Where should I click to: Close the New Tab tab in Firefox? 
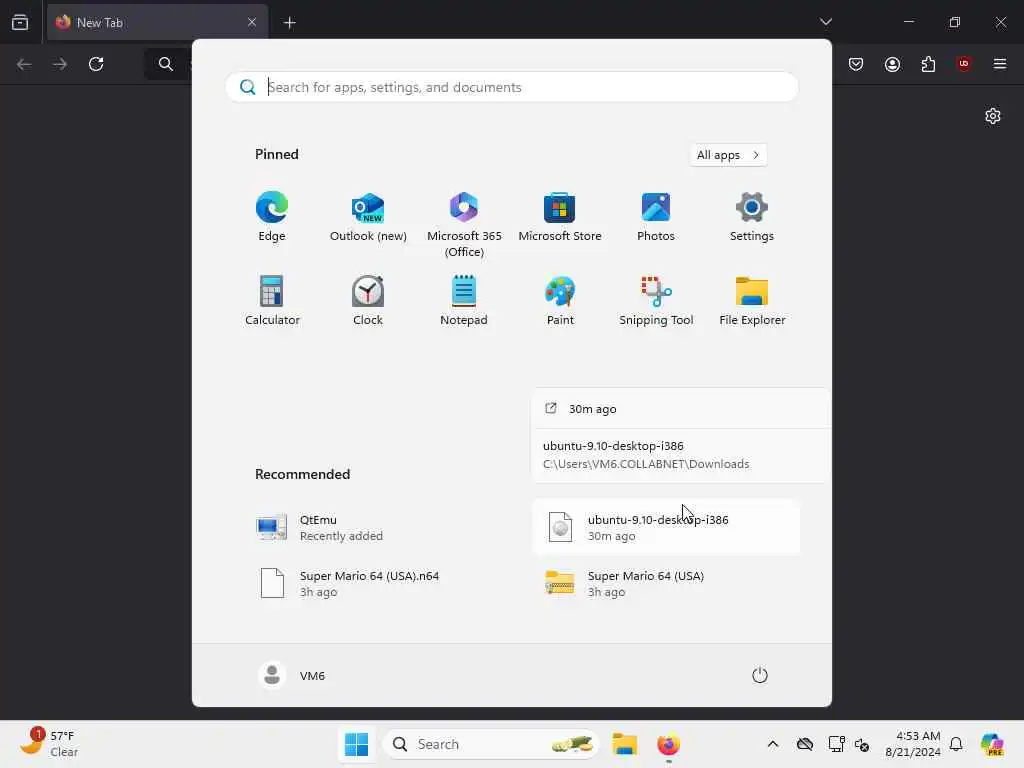[x=251, y=22]
